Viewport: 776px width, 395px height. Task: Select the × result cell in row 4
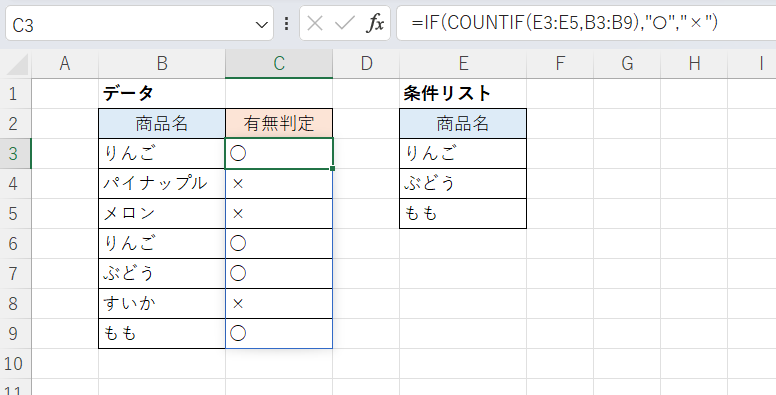(x=279, y=184)
